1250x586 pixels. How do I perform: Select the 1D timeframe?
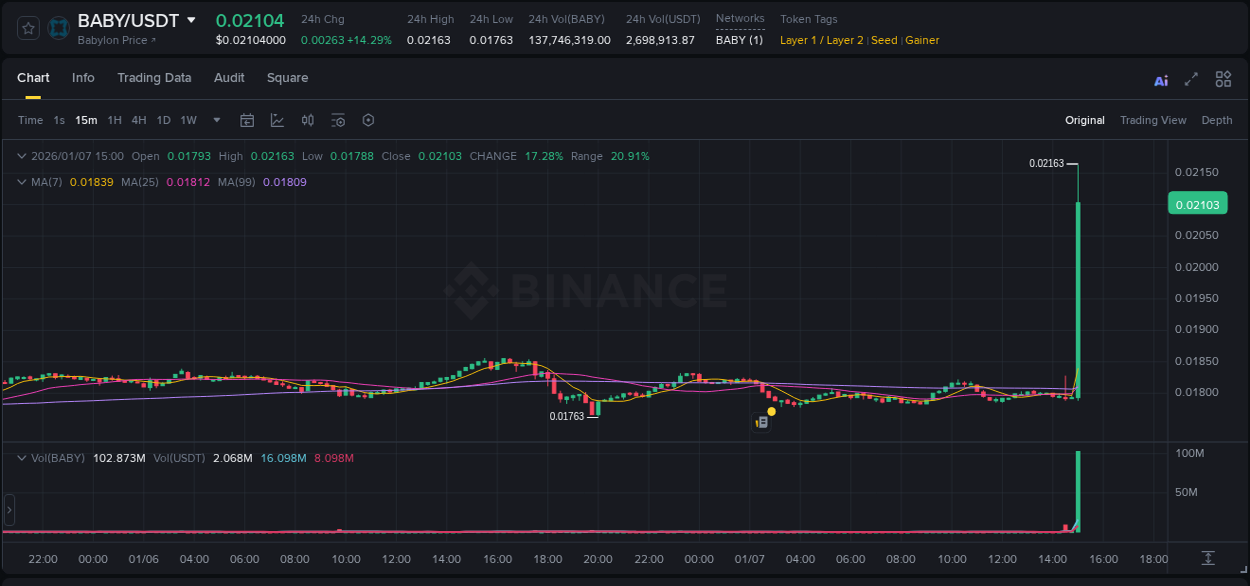point(163,120)
